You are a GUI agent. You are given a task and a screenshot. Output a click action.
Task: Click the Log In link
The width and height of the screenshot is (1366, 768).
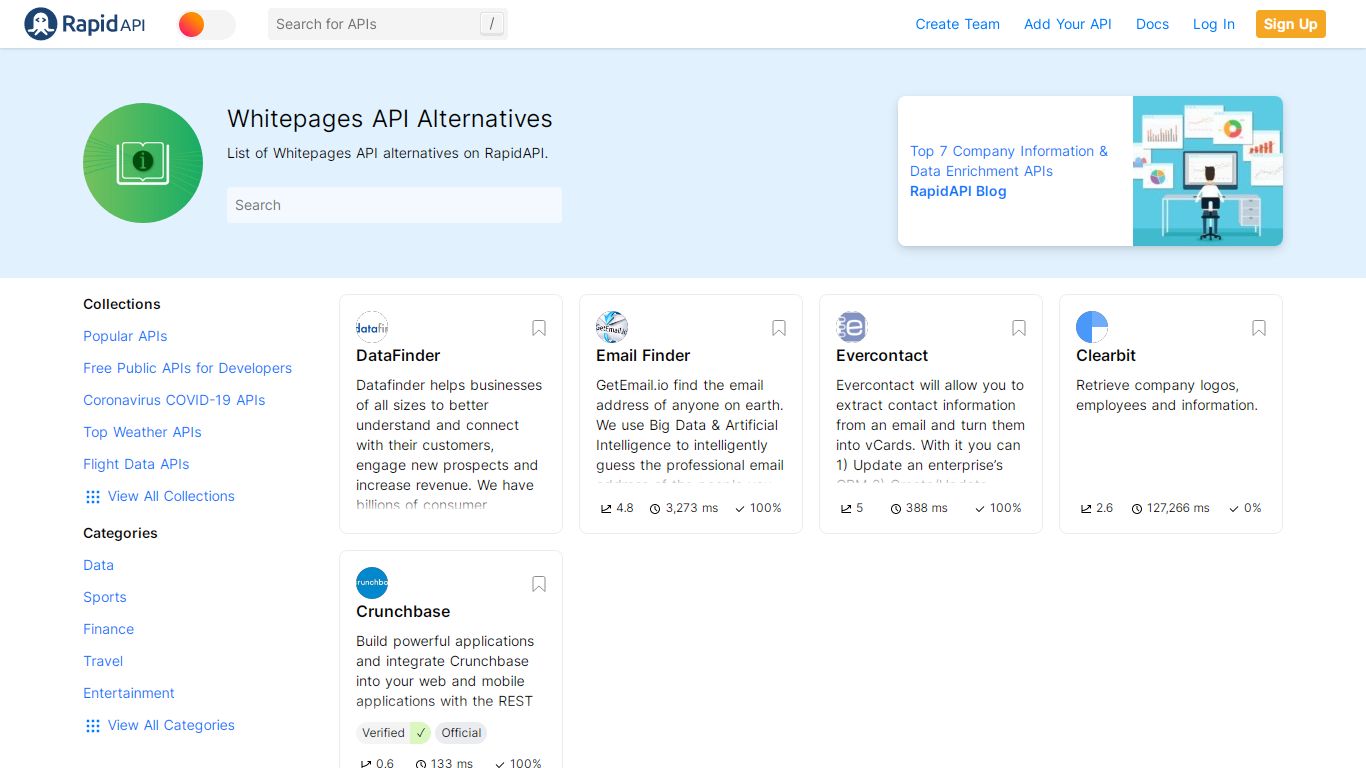coord(1213,24)
